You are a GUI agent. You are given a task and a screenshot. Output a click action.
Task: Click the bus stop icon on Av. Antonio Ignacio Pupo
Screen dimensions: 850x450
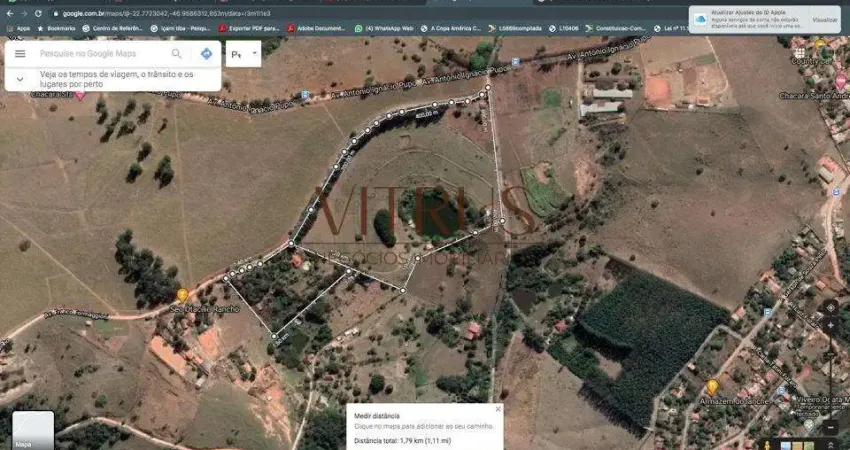(x=305, y=95)
